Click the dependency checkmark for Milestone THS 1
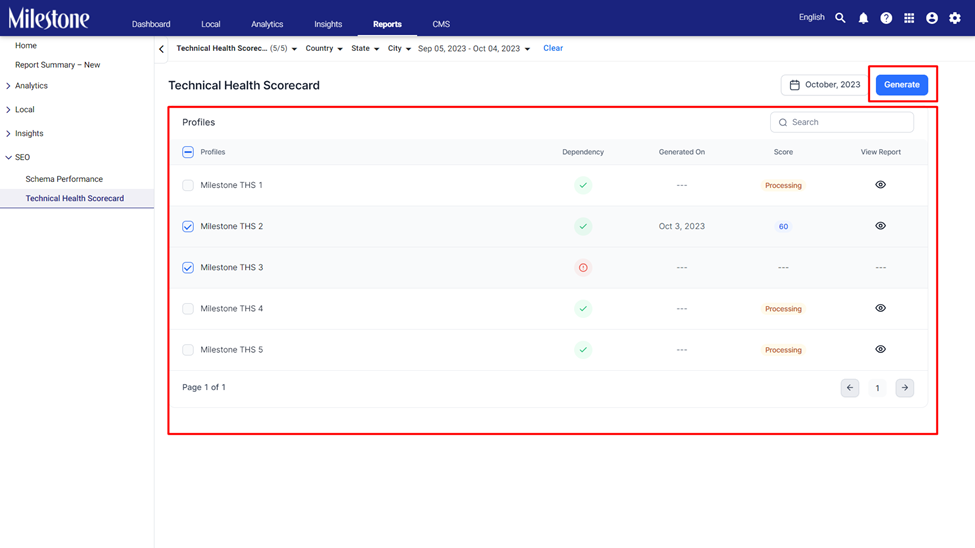975x548 pixels. [583, 185]
